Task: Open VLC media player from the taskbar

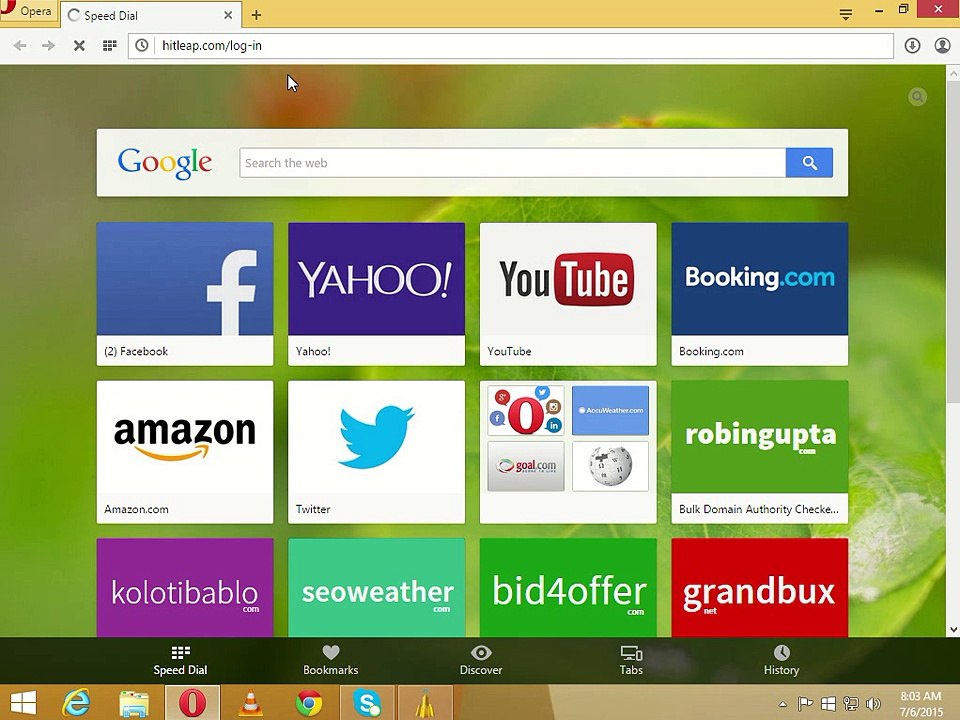Action: 250,702
